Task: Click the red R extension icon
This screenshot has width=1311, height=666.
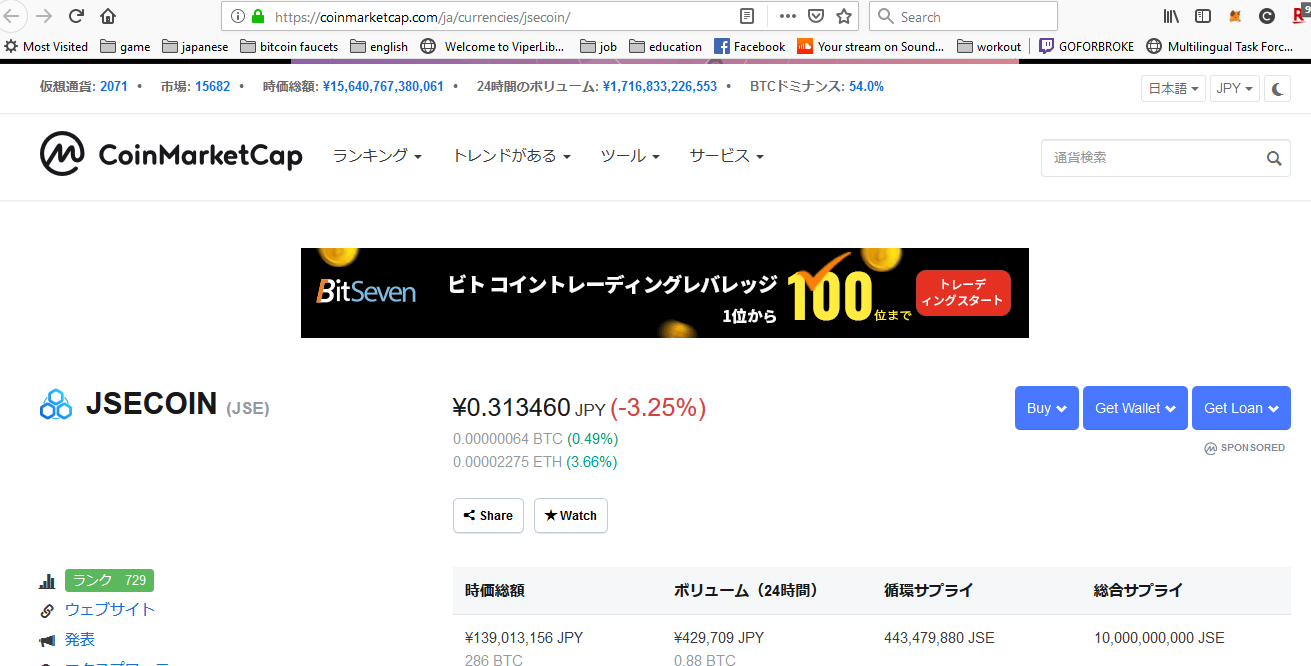Action: (1300, 14)
